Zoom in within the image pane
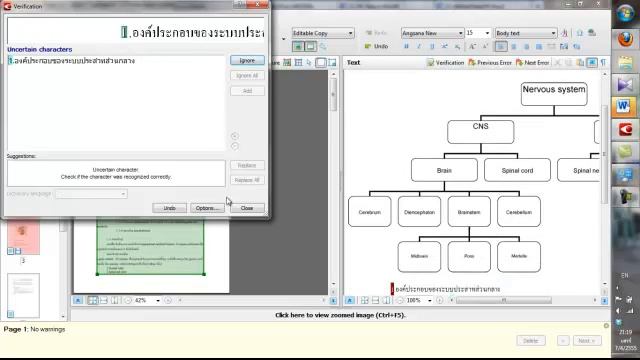640x360 pixels. point(168,300)
